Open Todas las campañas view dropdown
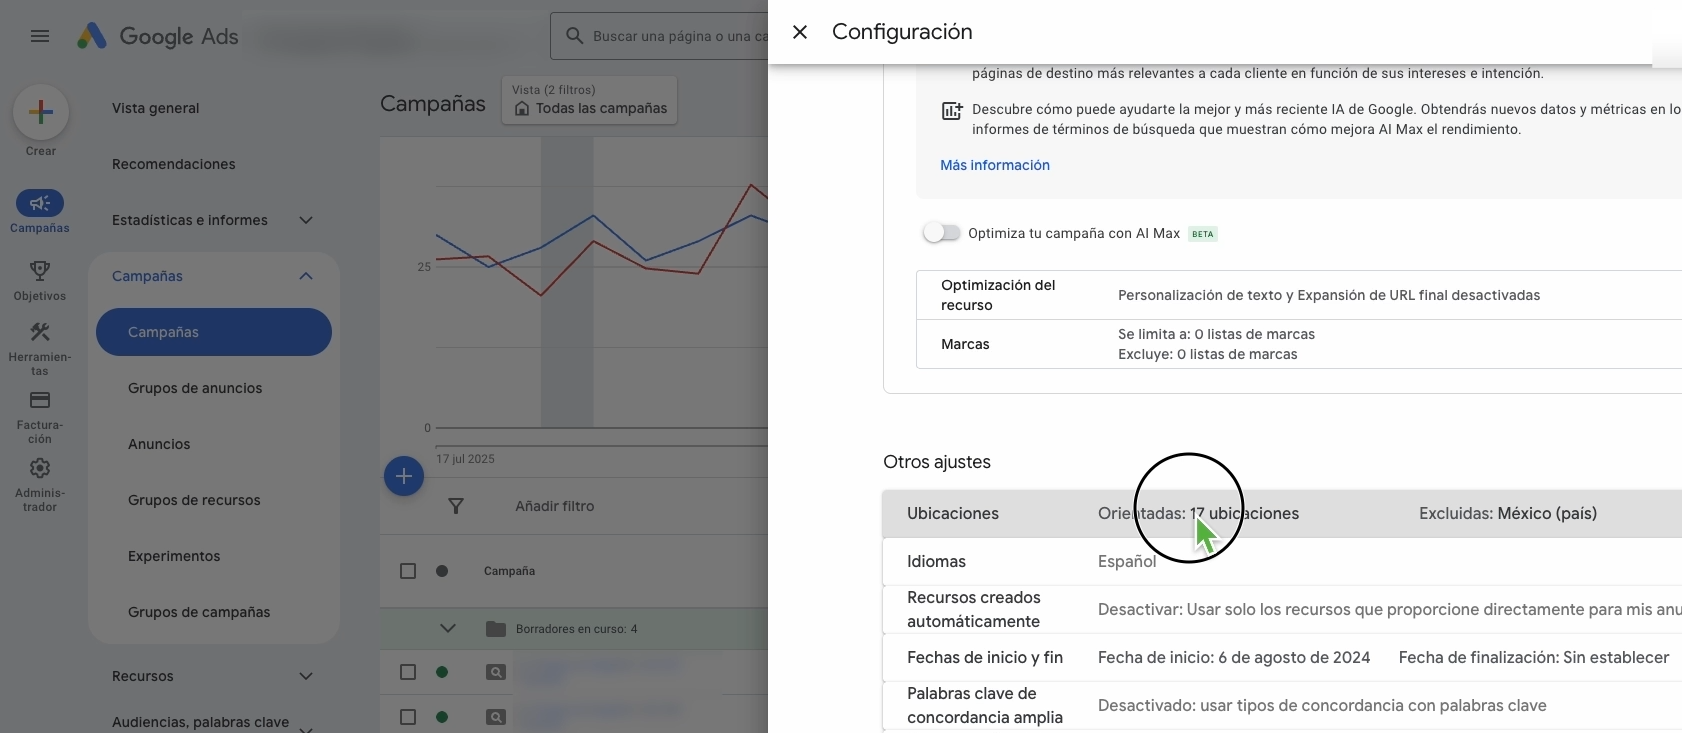 click(x=589, y=100)
